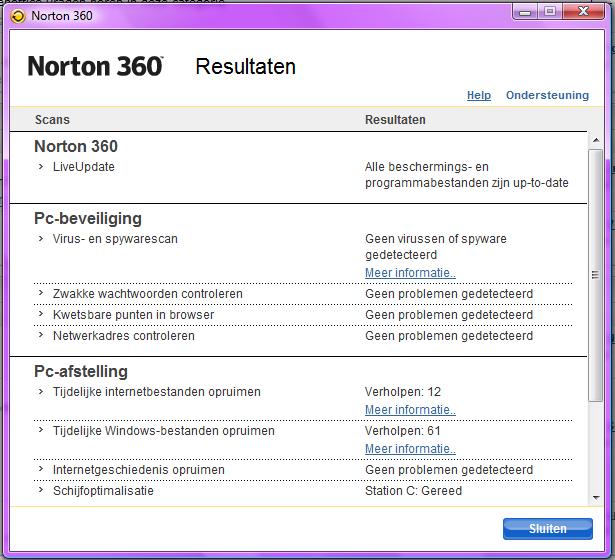Click the Station C: Gereed result
Image resolution: width=615 pixels, height=560 pixels.
[413, 491]
